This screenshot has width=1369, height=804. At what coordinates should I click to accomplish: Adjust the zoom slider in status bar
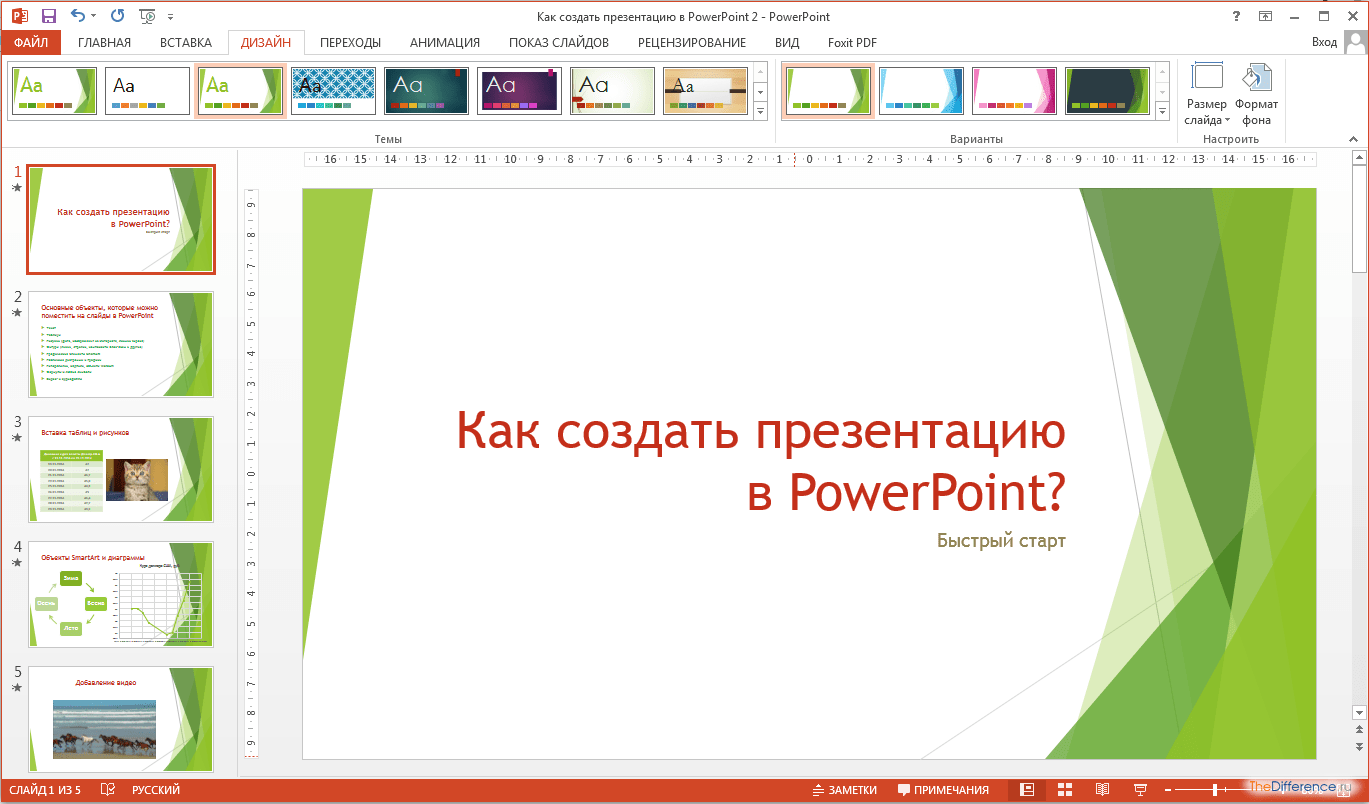coord(1215,789)
